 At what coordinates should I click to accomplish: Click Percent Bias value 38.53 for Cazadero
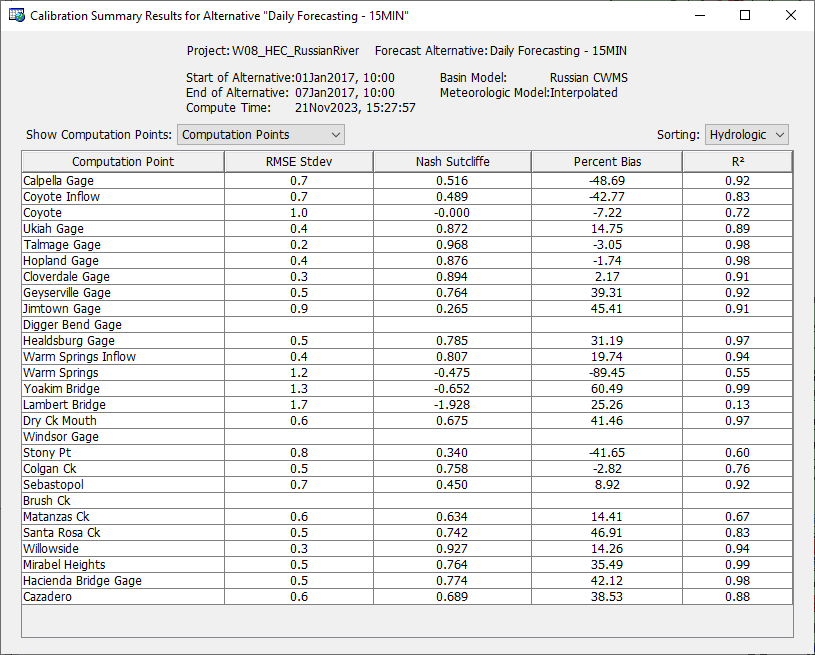point(607,597)
